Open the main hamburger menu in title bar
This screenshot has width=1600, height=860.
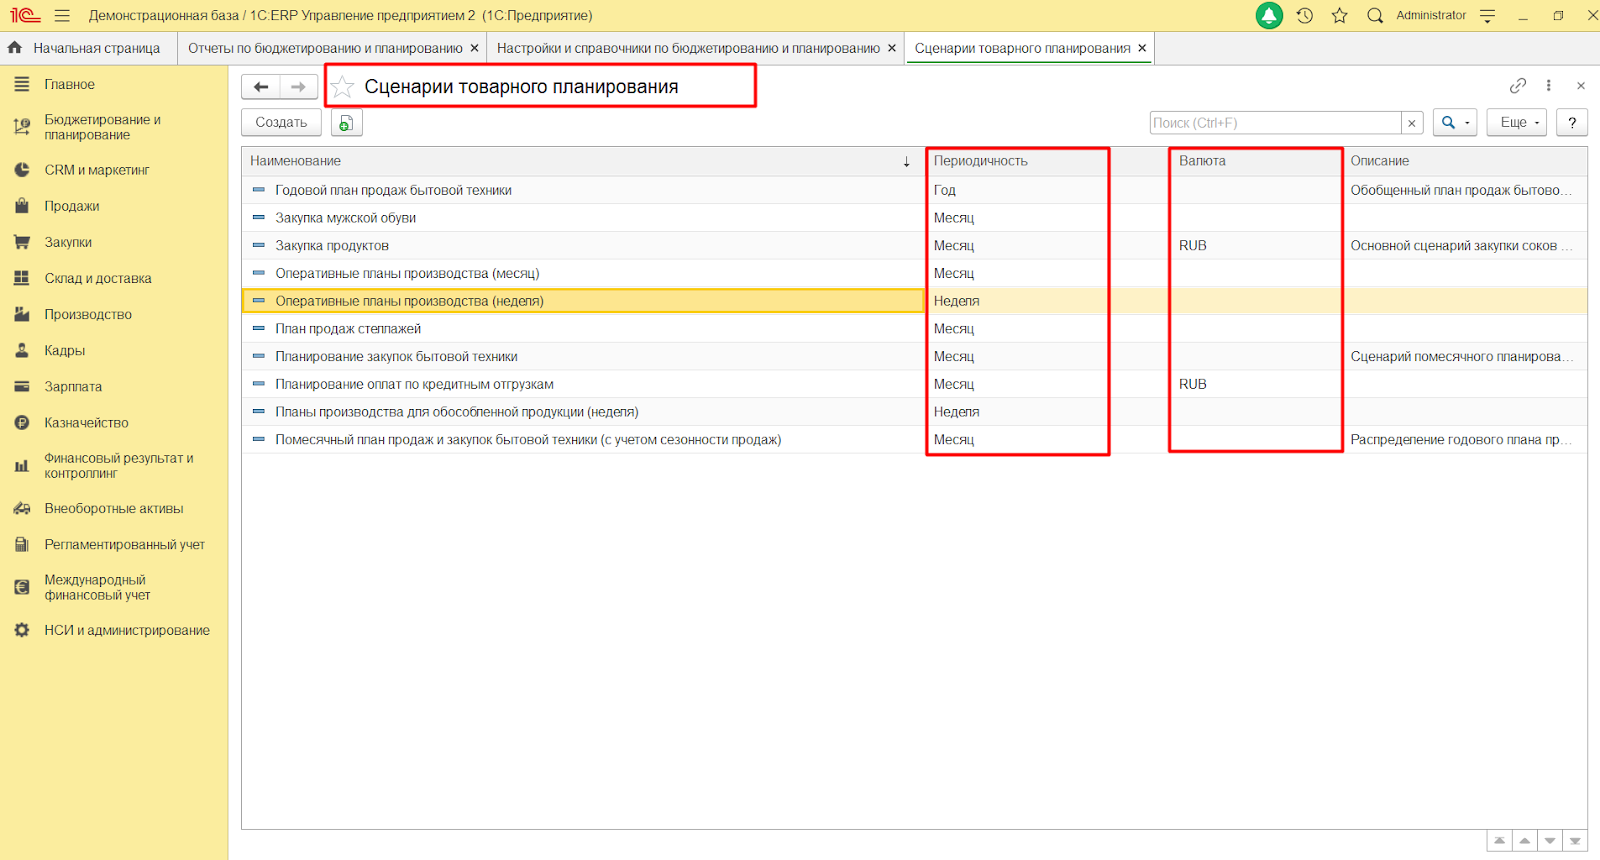[62, 16]
